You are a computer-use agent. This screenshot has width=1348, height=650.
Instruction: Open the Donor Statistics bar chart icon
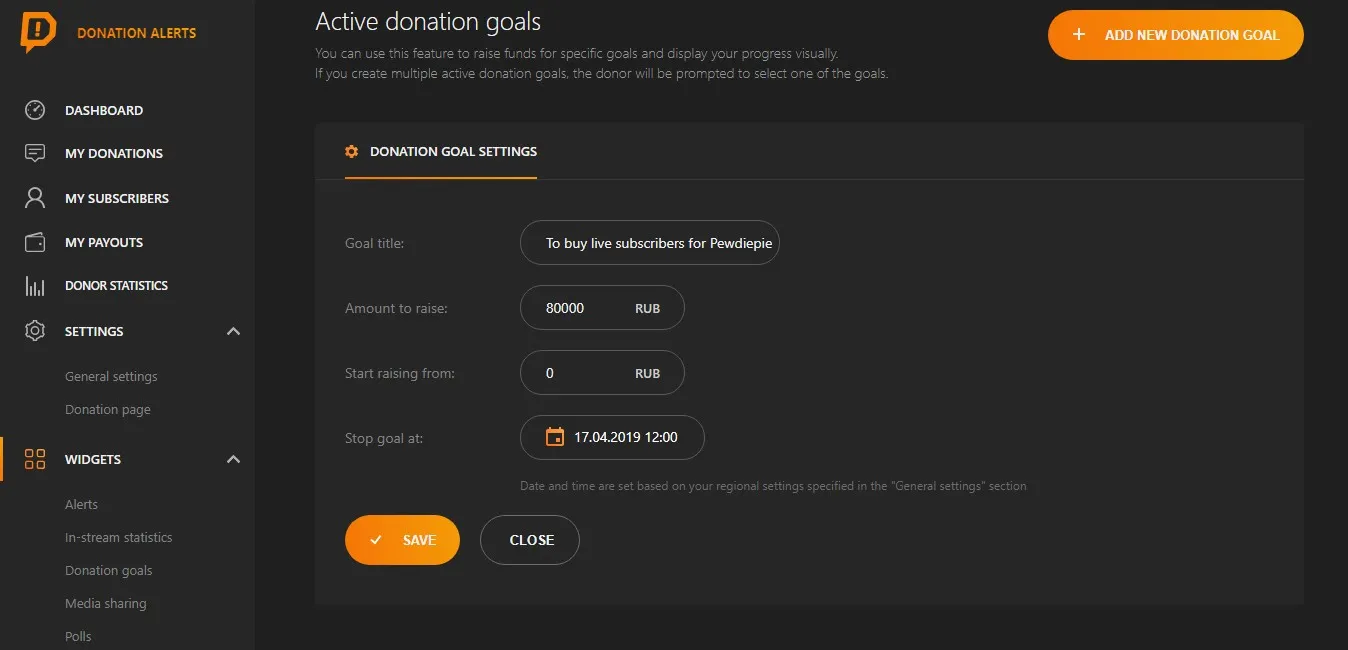(x=35, y=285)
